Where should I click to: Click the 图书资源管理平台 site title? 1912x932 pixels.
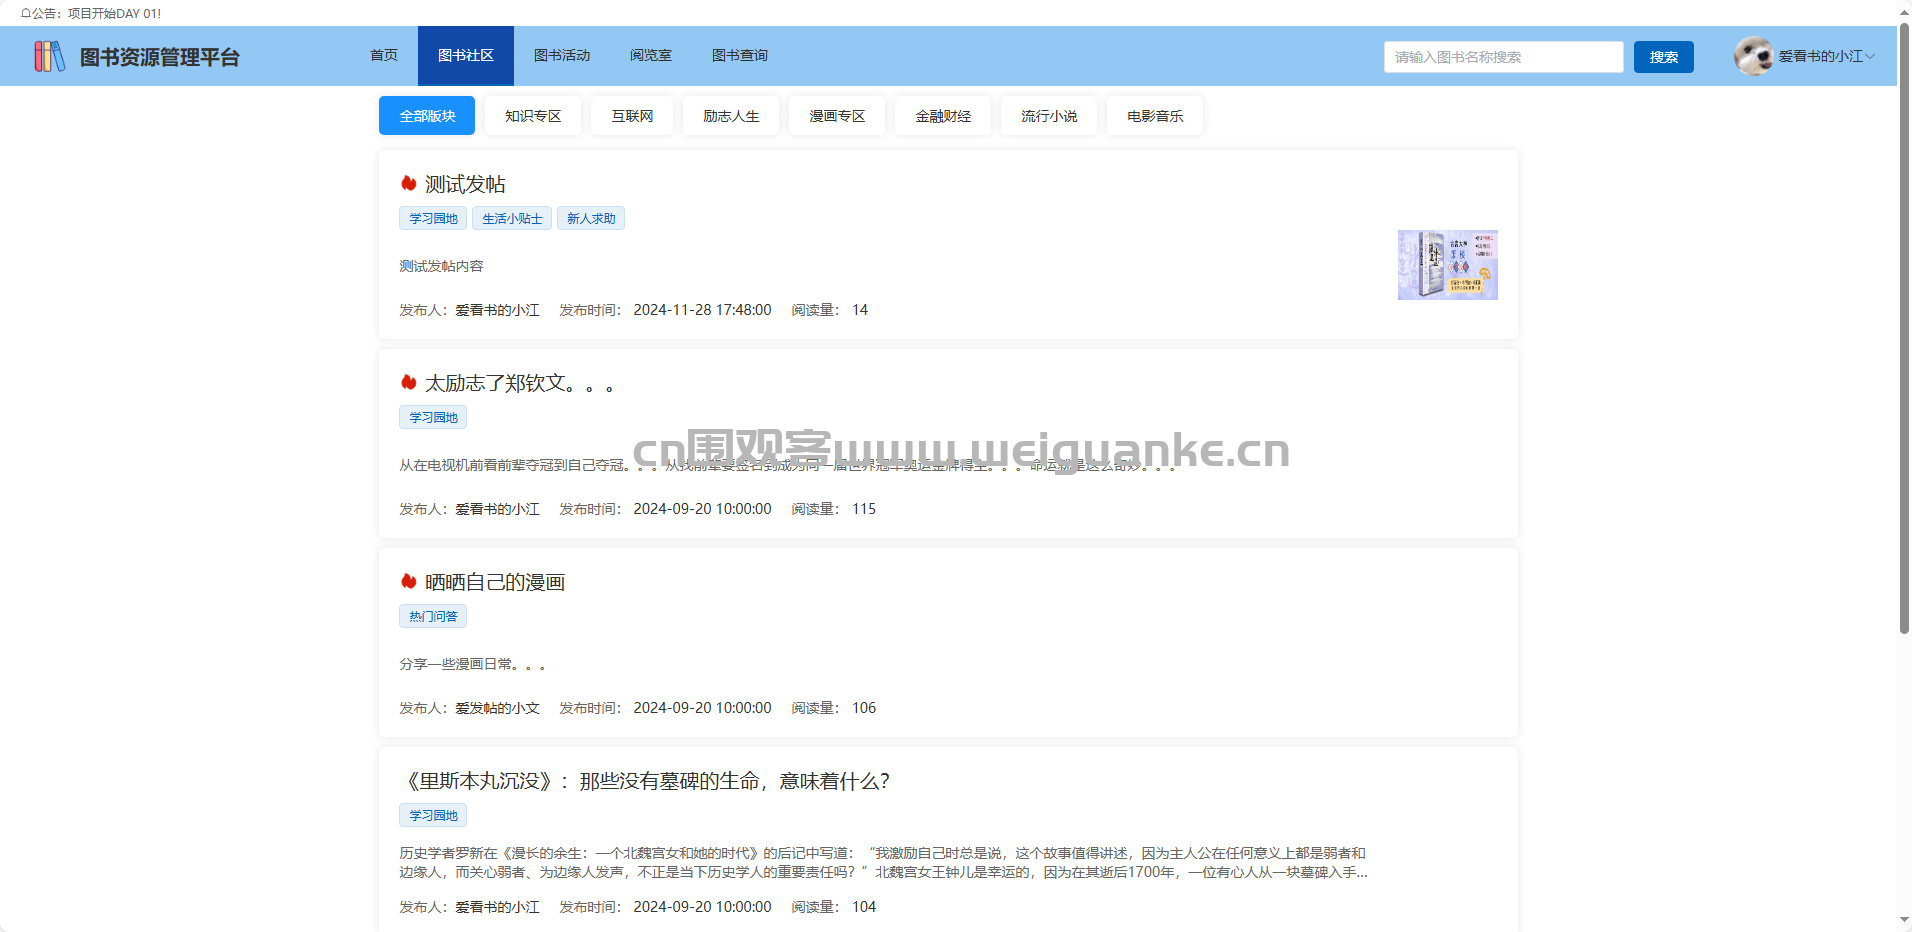click(160, 57)
